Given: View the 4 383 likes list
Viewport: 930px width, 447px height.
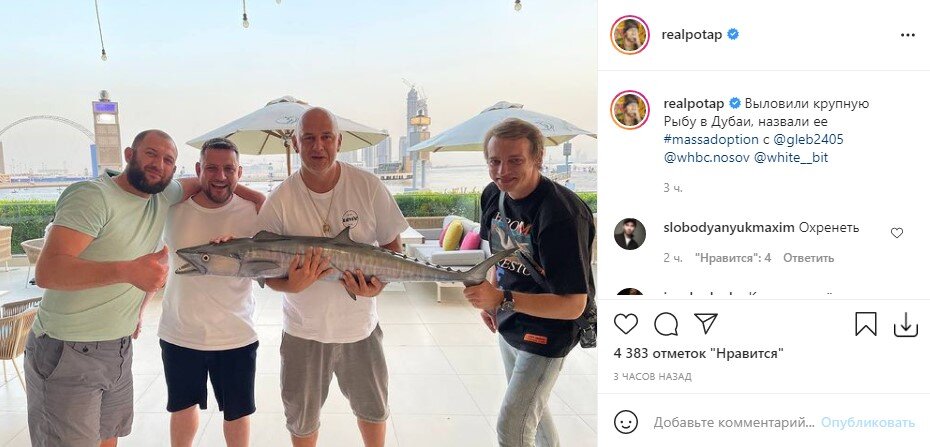Looking at the screenshot, I should (x=699, y=353).
